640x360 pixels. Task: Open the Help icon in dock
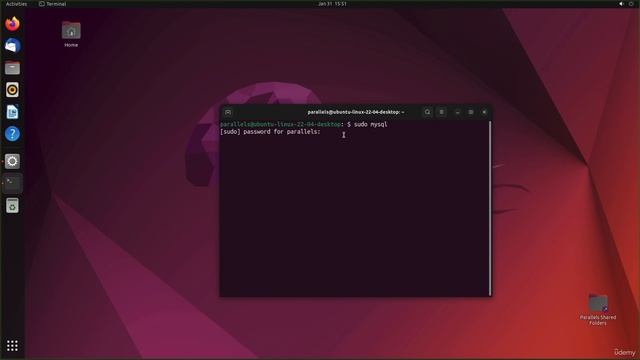click(12, 134)
